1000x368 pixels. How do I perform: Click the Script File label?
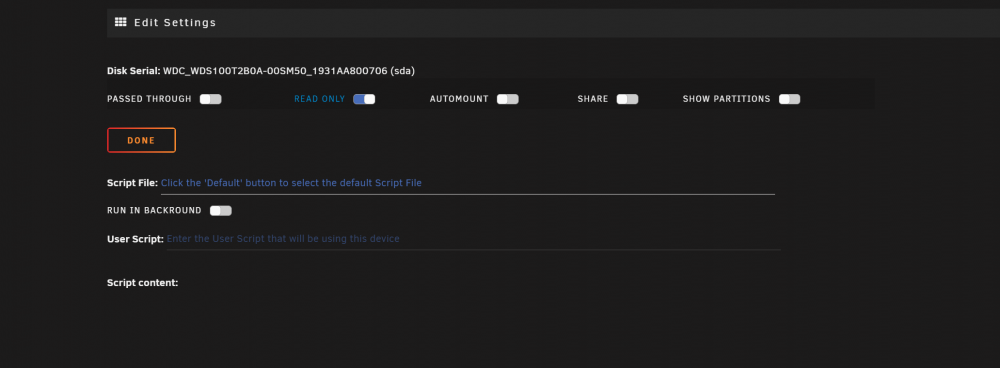132,183
